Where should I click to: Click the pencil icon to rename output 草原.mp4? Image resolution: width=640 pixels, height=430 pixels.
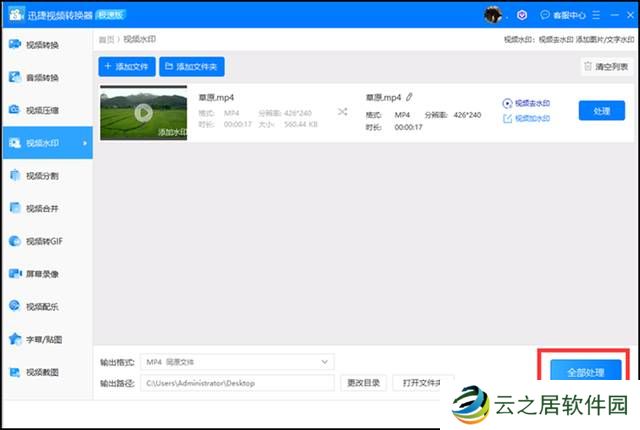tap(409, 97)
